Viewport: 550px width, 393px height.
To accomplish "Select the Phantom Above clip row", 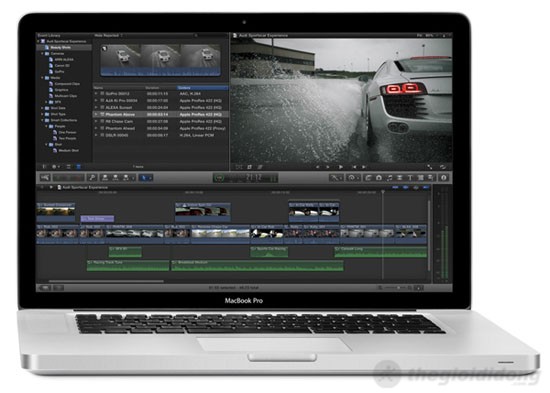I will tap(161, 114).
